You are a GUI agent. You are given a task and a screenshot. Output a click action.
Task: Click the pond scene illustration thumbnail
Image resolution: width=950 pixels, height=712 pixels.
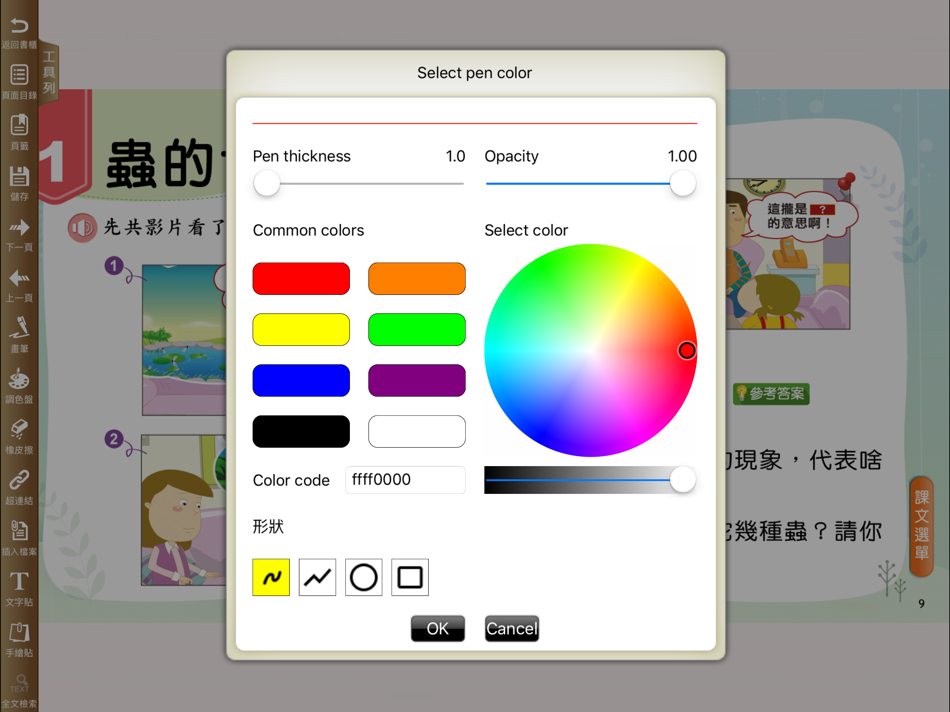[x=184, y=340]
